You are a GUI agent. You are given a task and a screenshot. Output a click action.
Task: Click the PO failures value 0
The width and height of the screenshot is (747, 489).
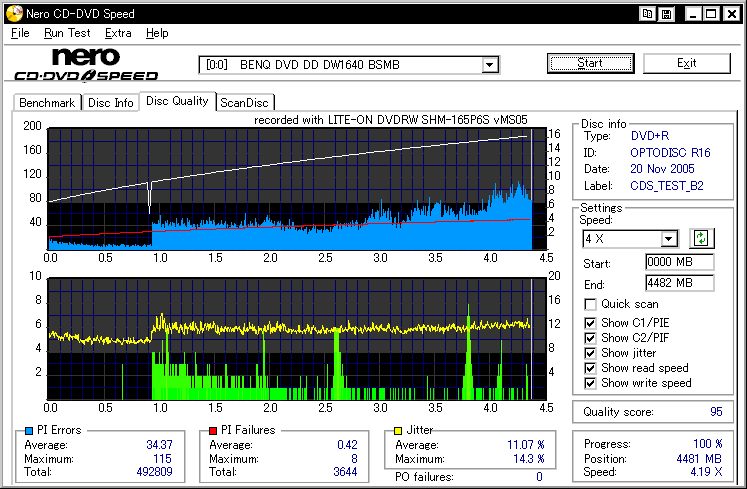click(x=539, y=477)
